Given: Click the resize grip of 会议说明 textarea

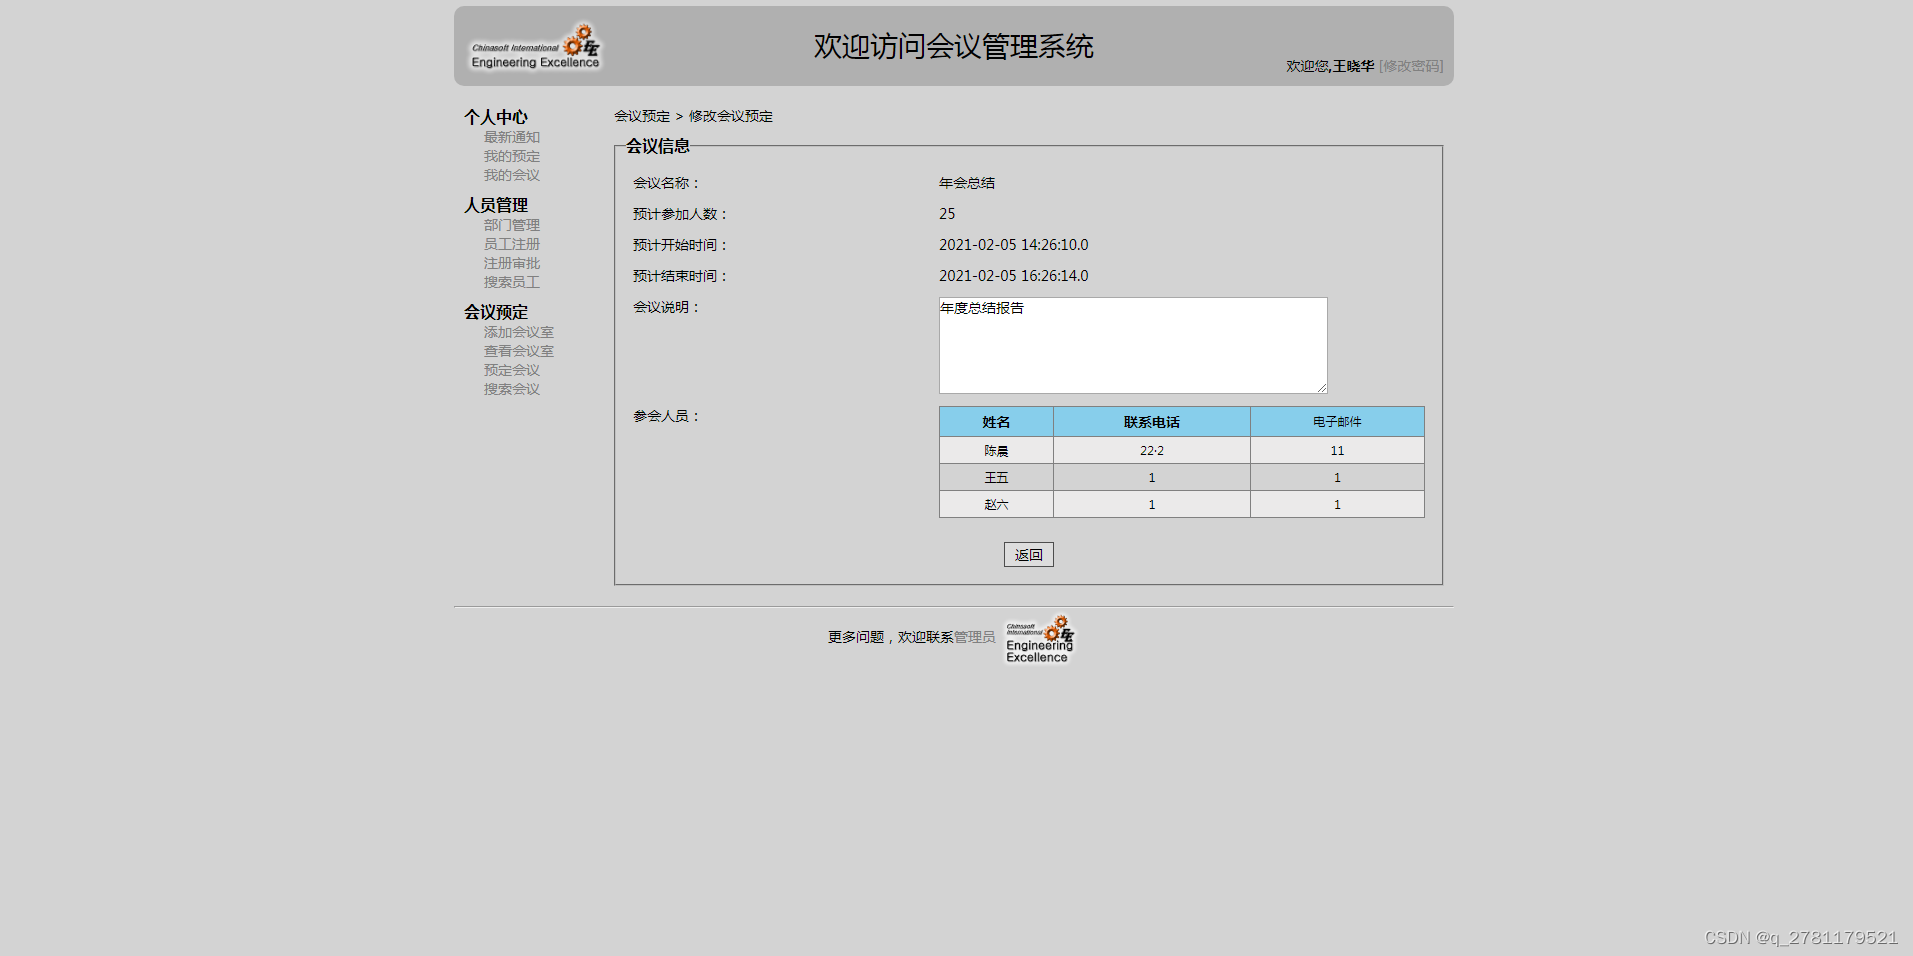Looking at the screenshot, I should [1321, 387].
